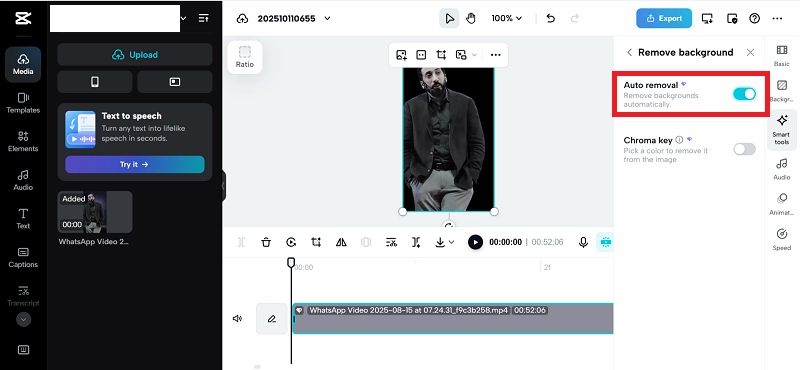Expand the dropdown arrow above preview
This screenshot has width=800, height=370.
pyautogui.click(x=474, y=55)
